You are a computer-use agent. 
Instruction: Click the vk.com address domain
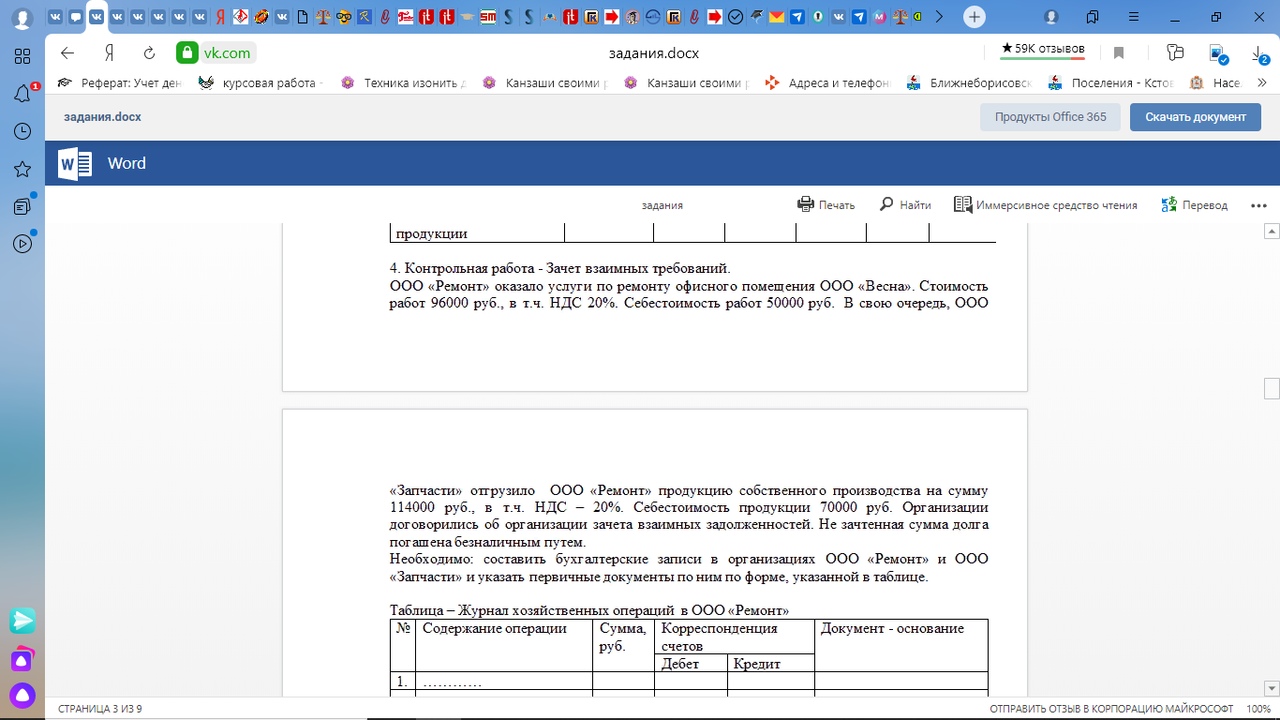tap(225, 53)
